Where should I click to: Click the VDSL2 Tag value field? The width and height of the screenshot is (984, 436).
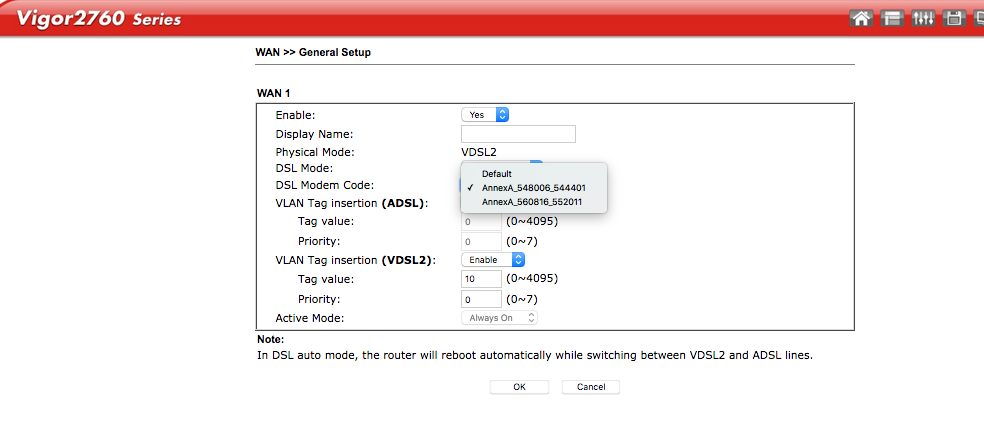pyautogui.click(x=481, y=279)
